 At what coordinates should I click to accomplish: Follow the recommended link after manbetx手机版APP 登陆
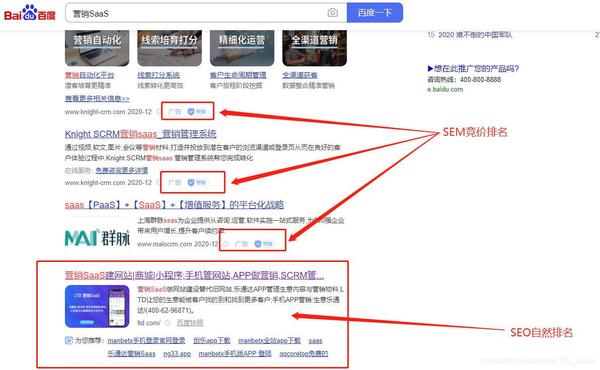pyautogui.click(x=303, y=354)
